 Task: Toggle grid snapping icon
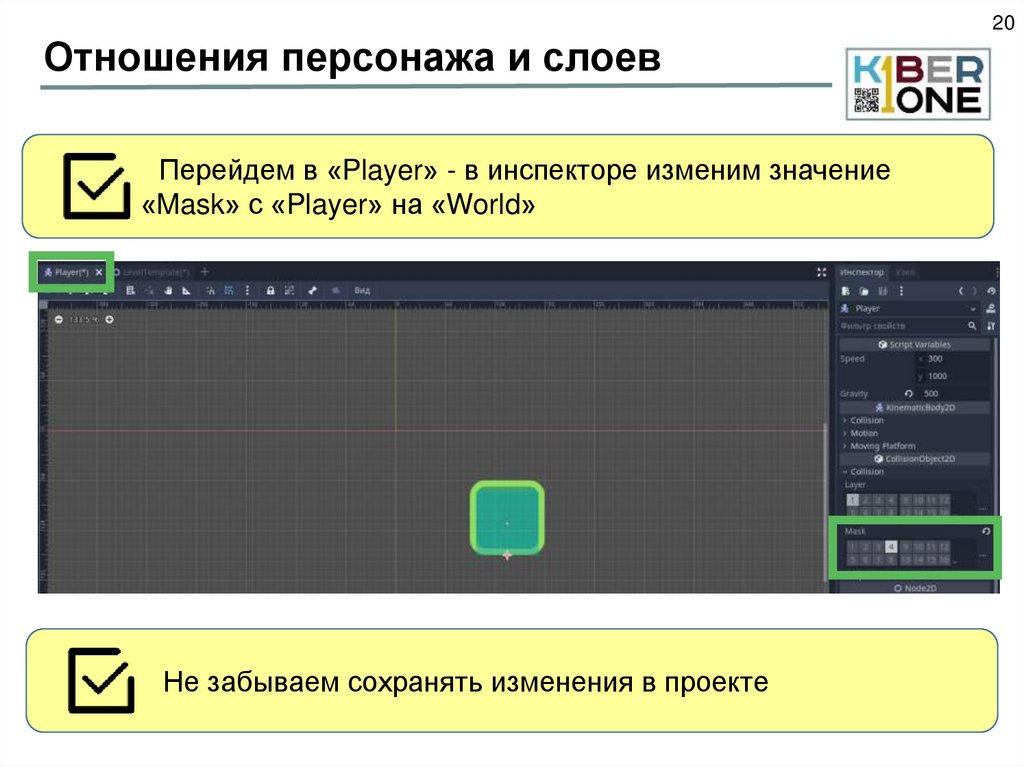[229, 290]
